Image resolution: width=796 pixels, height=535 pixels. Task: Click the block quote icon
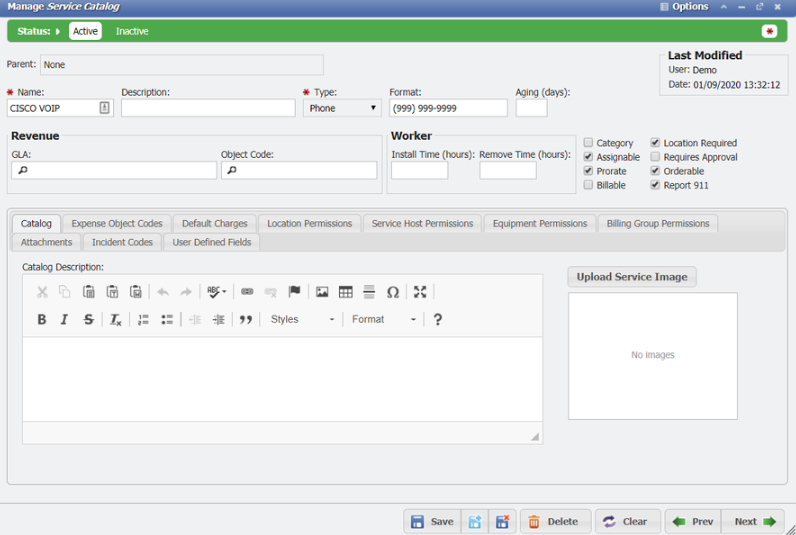pyautogui.click(x=246, y=320)
